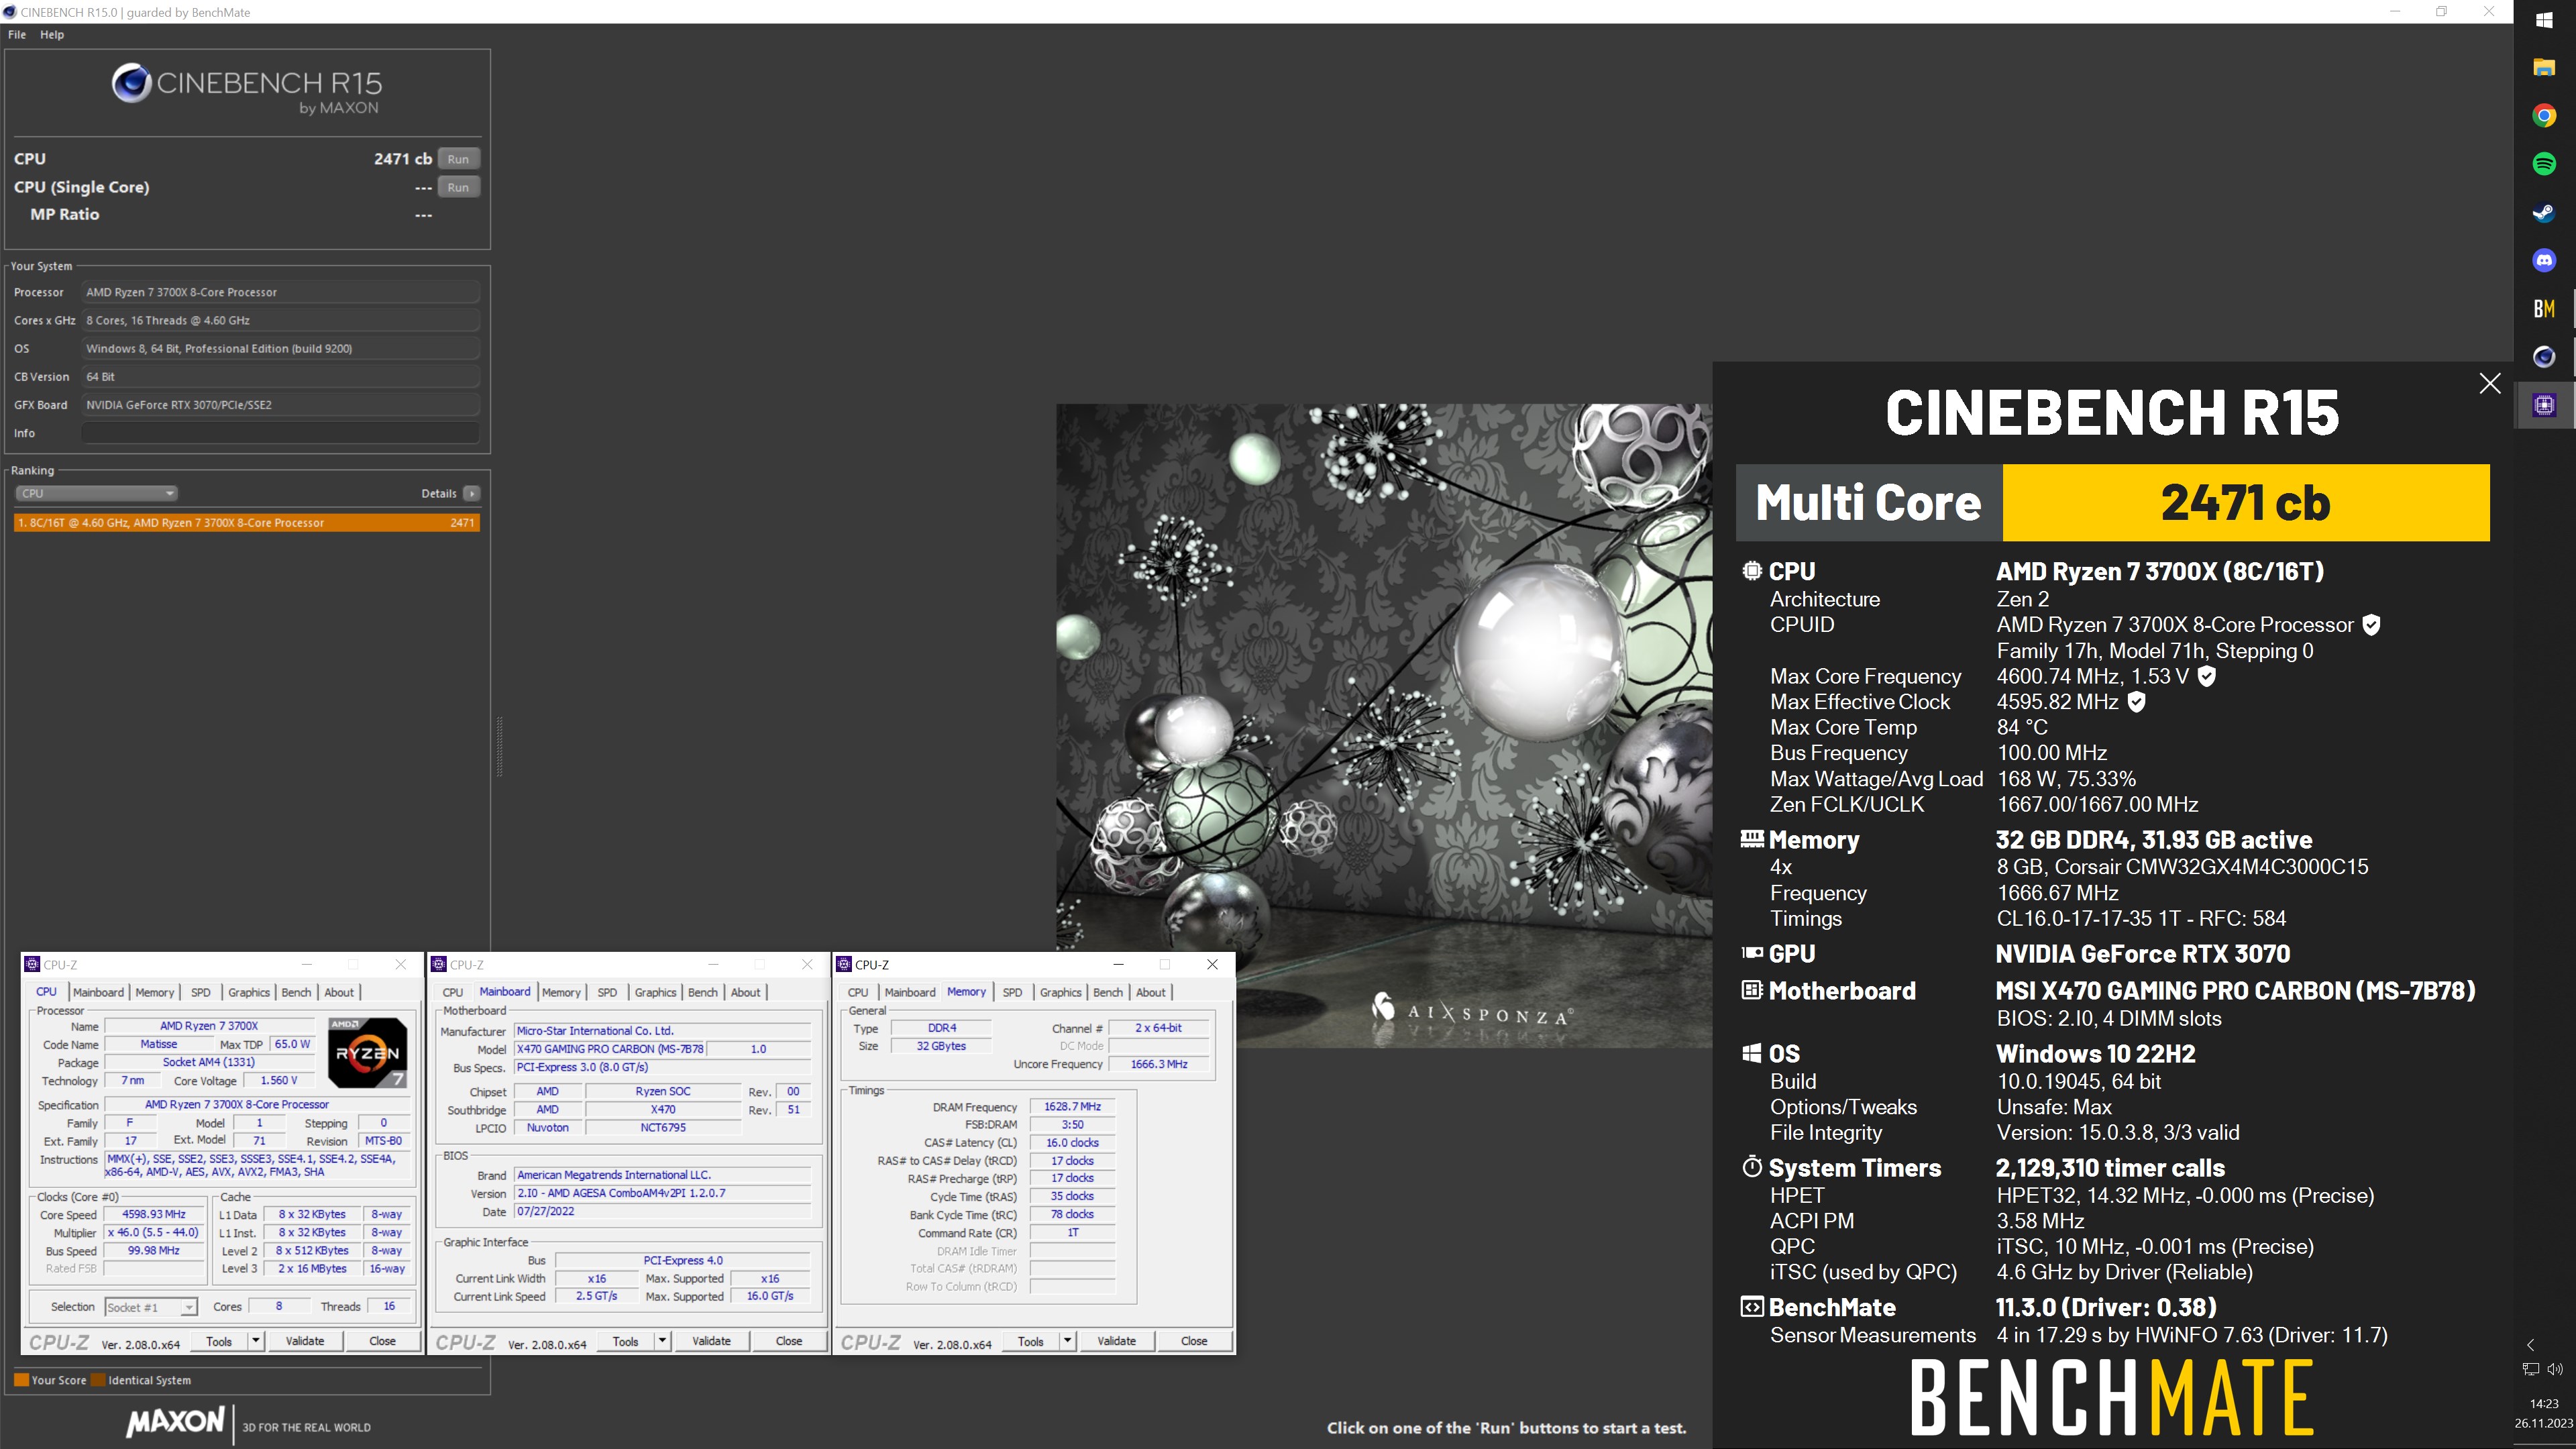Image resolution: width=2576 pixels, height=1449 pixels.
Task: Click the rendered Cinebench scene image
Action: point(1384,725)
